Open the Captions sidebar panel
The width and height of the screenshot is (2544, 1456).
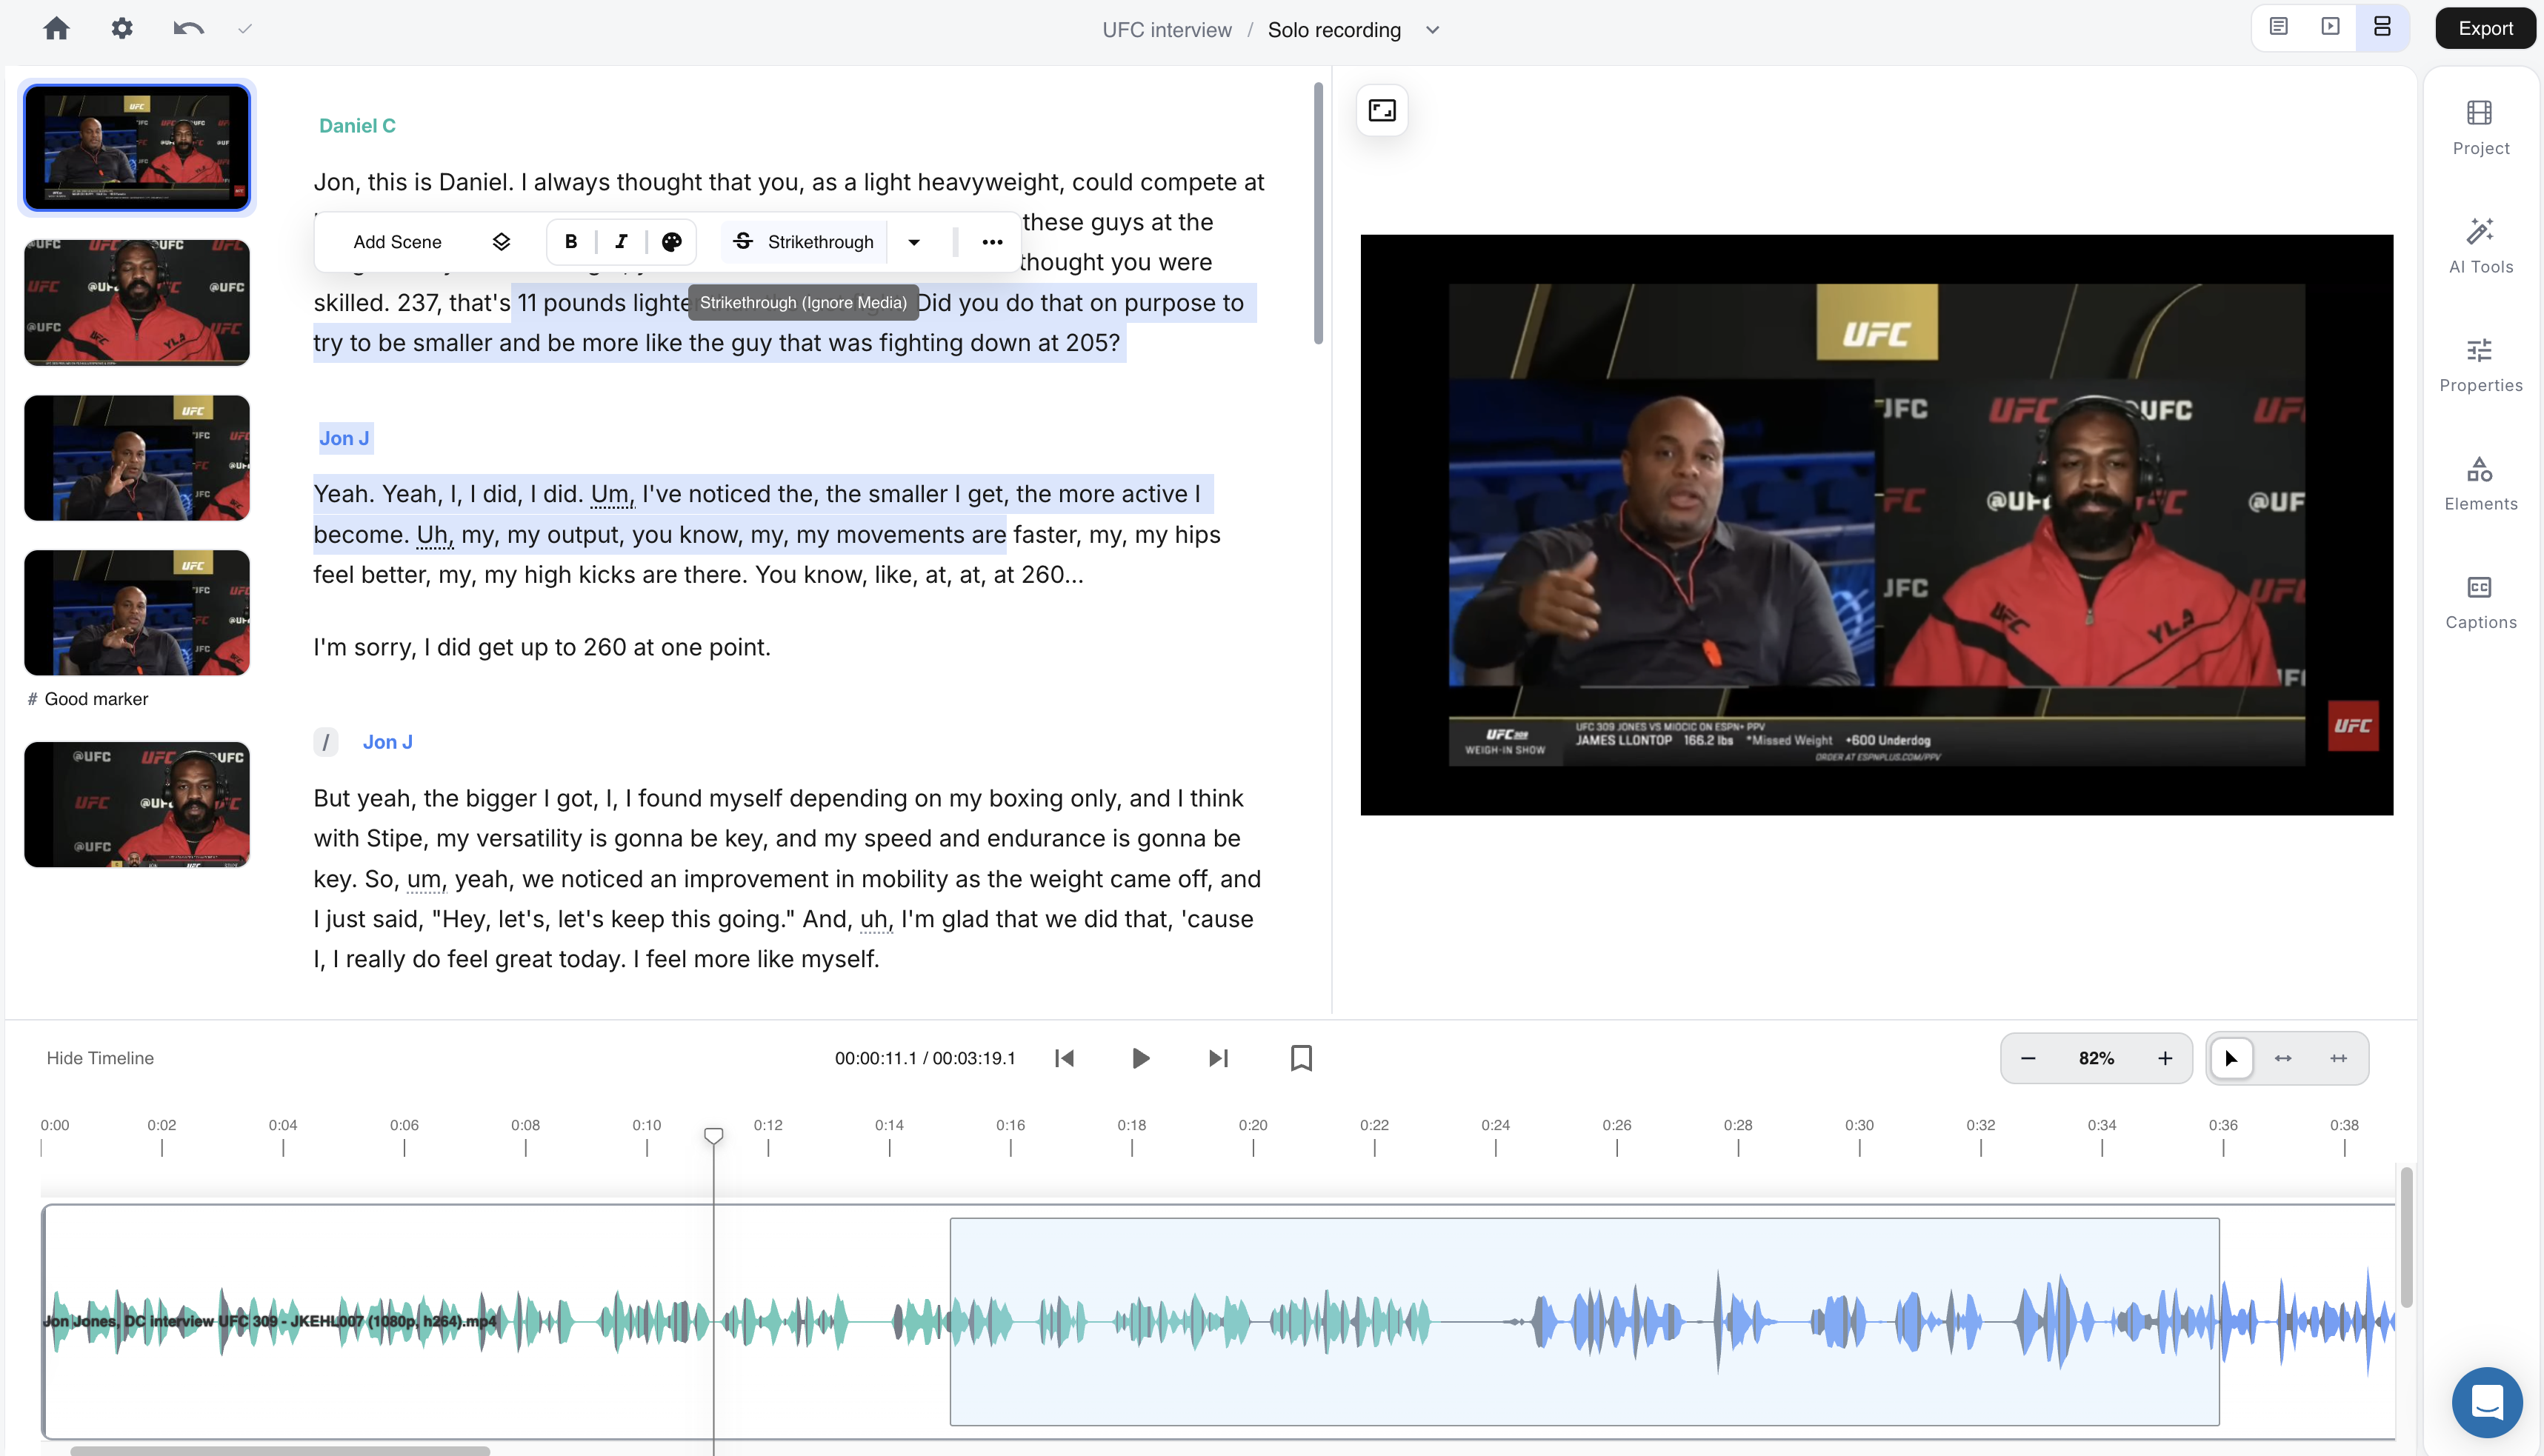[x=2480, y=601]
